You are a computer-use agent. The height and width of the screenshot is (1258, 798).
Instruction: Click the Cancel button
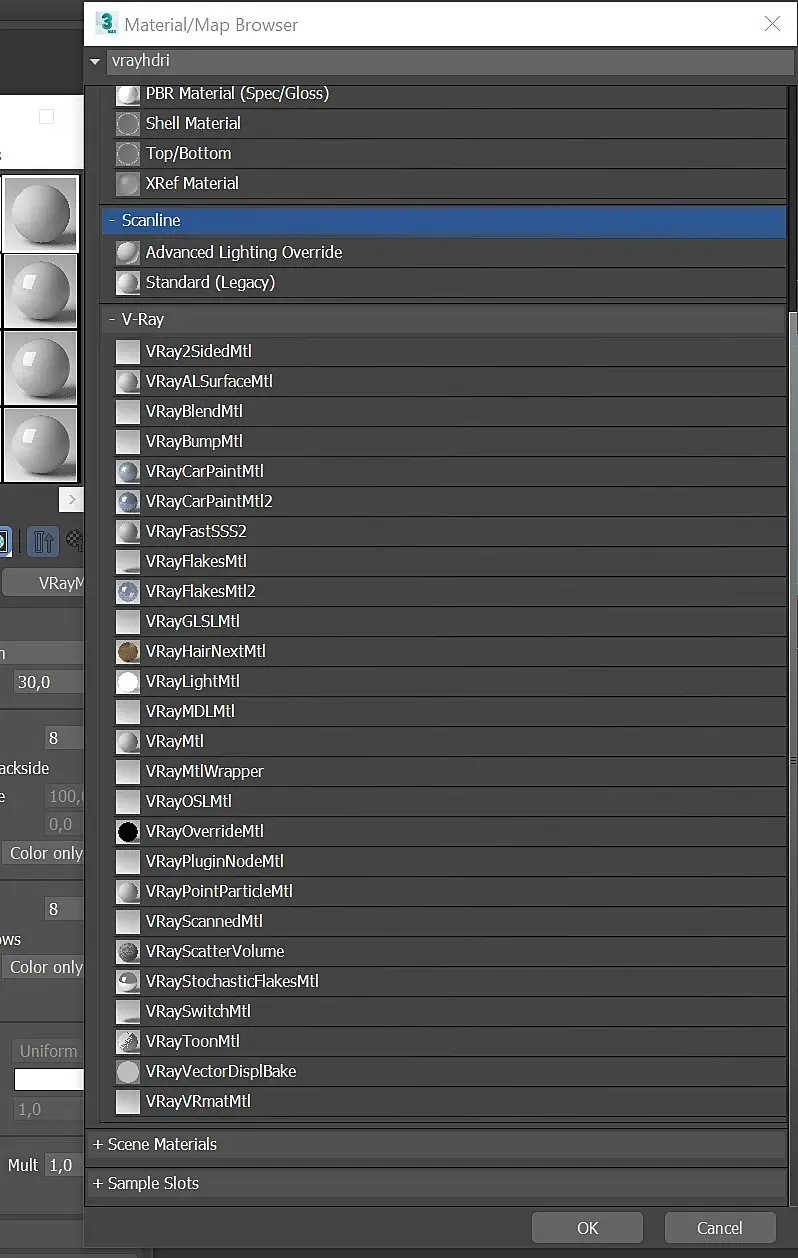720,1228
